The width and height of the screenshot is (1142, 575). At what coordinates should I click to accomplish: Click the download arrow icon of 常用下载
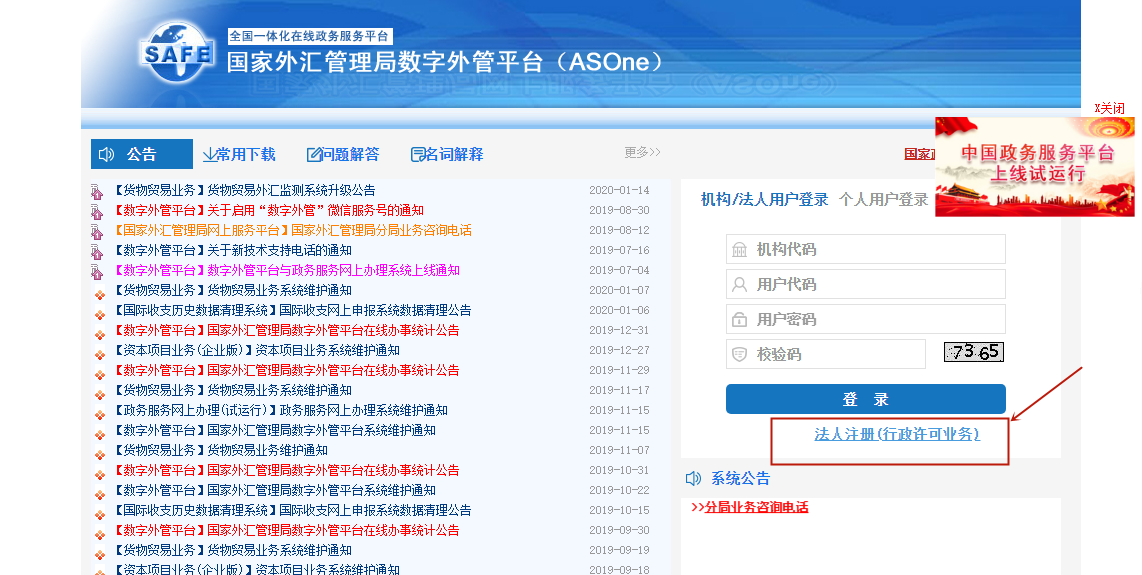pos(208,154)
